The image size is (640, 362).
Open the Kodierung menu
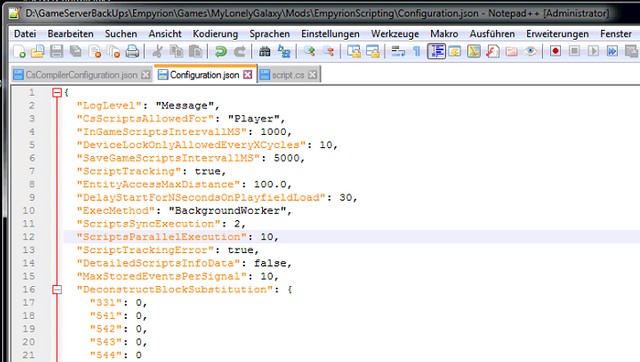[215, 34]
